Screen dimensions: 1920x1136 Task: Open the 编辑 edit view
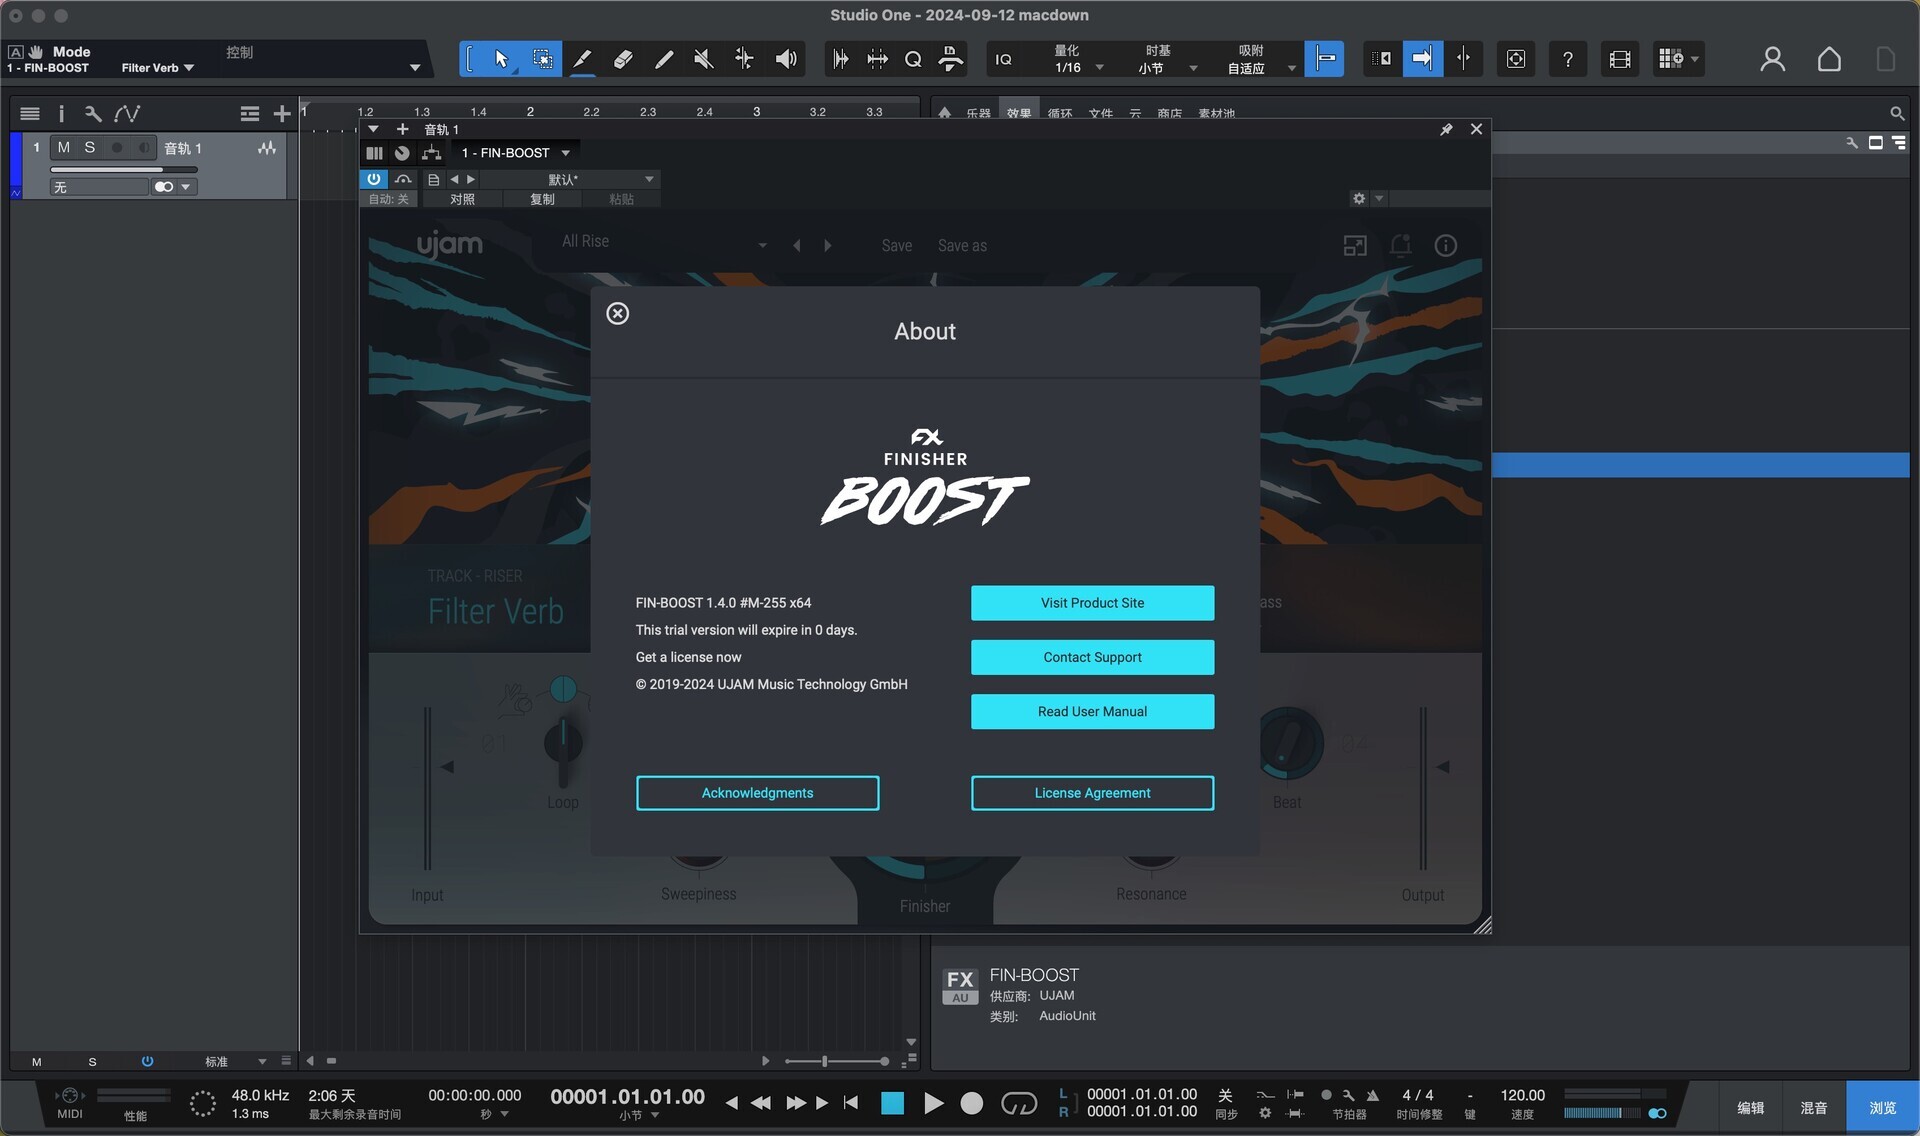pyautogui.click(x=1750, y=1107)
